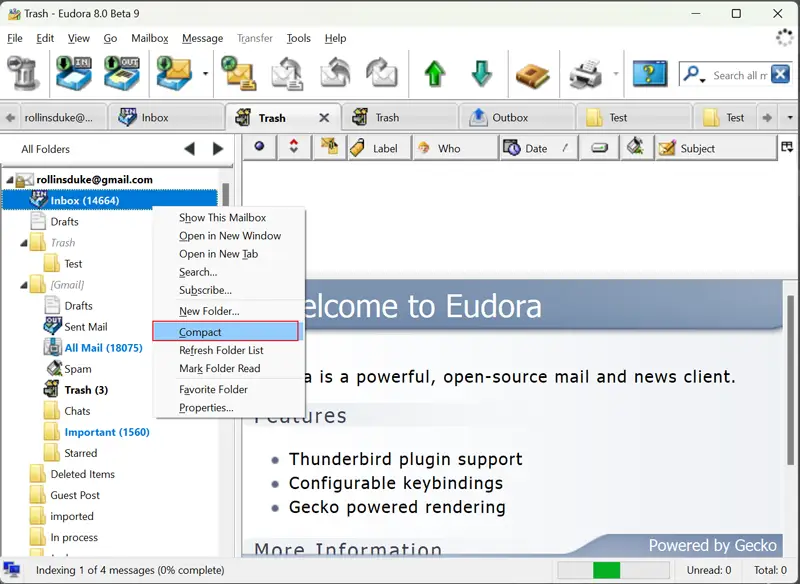This screenshot has width=800, height=584.
Task: Sort by status column header
Action: (x=259, y=147)
